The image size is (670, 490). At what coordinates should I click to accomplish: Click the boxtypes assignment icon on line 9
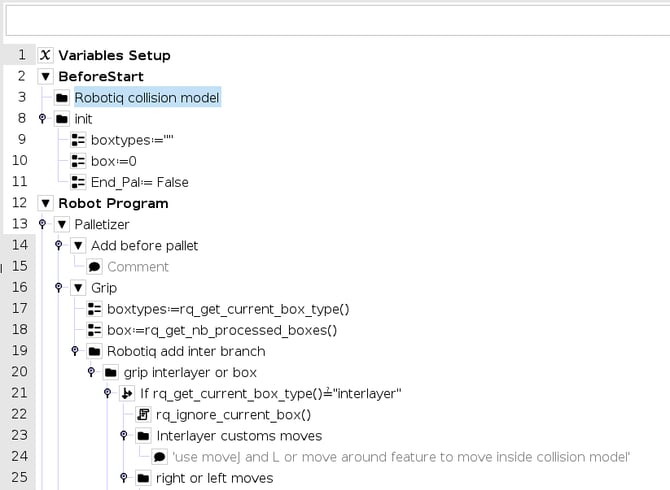tap(78, 140)
